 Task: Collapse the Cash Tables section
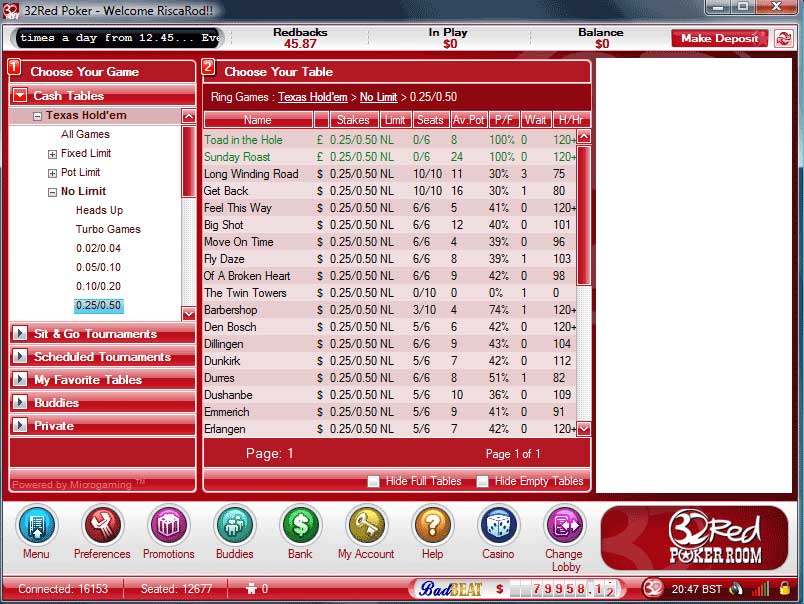pos(20,95)
